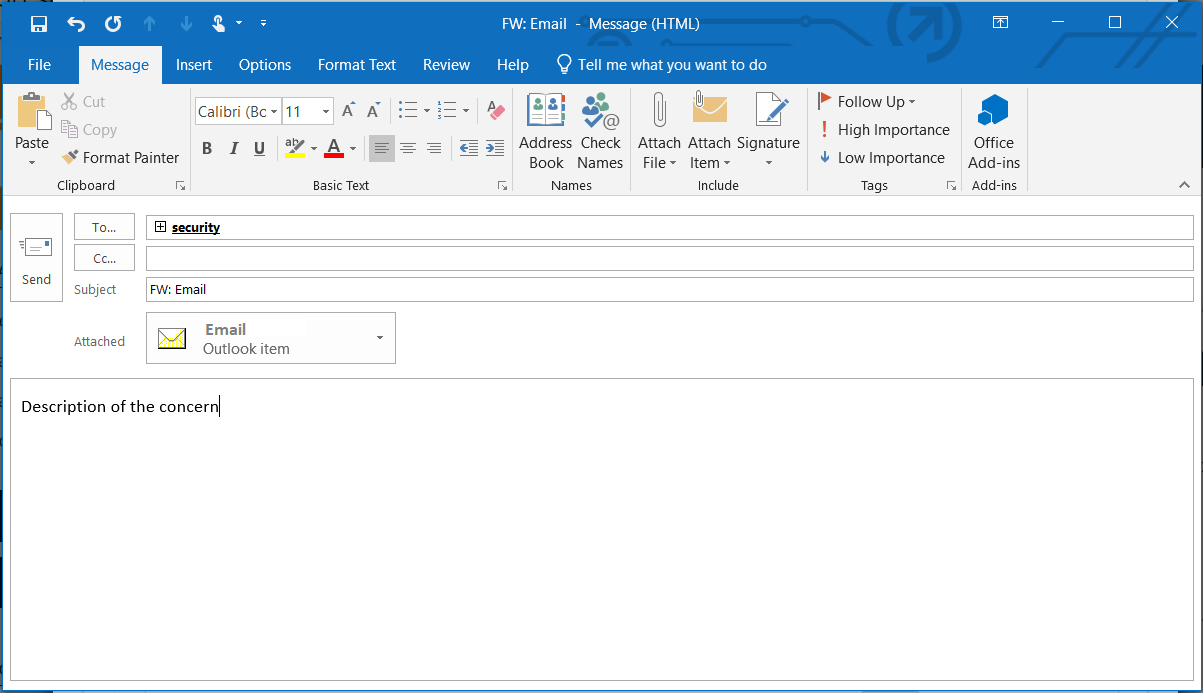
Task: Toggle Low Importance for this message
Action: (881, 158)
